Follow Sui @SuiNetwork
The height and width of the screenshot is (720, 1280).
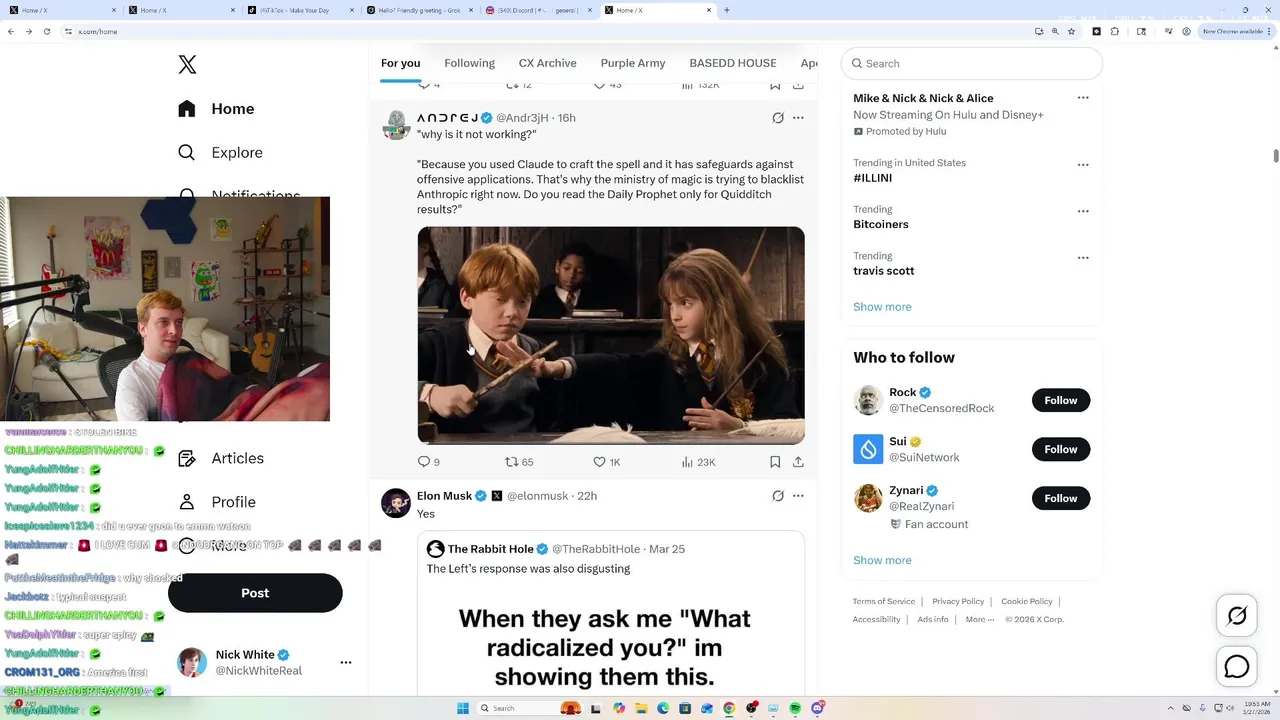coord(1061,449)
